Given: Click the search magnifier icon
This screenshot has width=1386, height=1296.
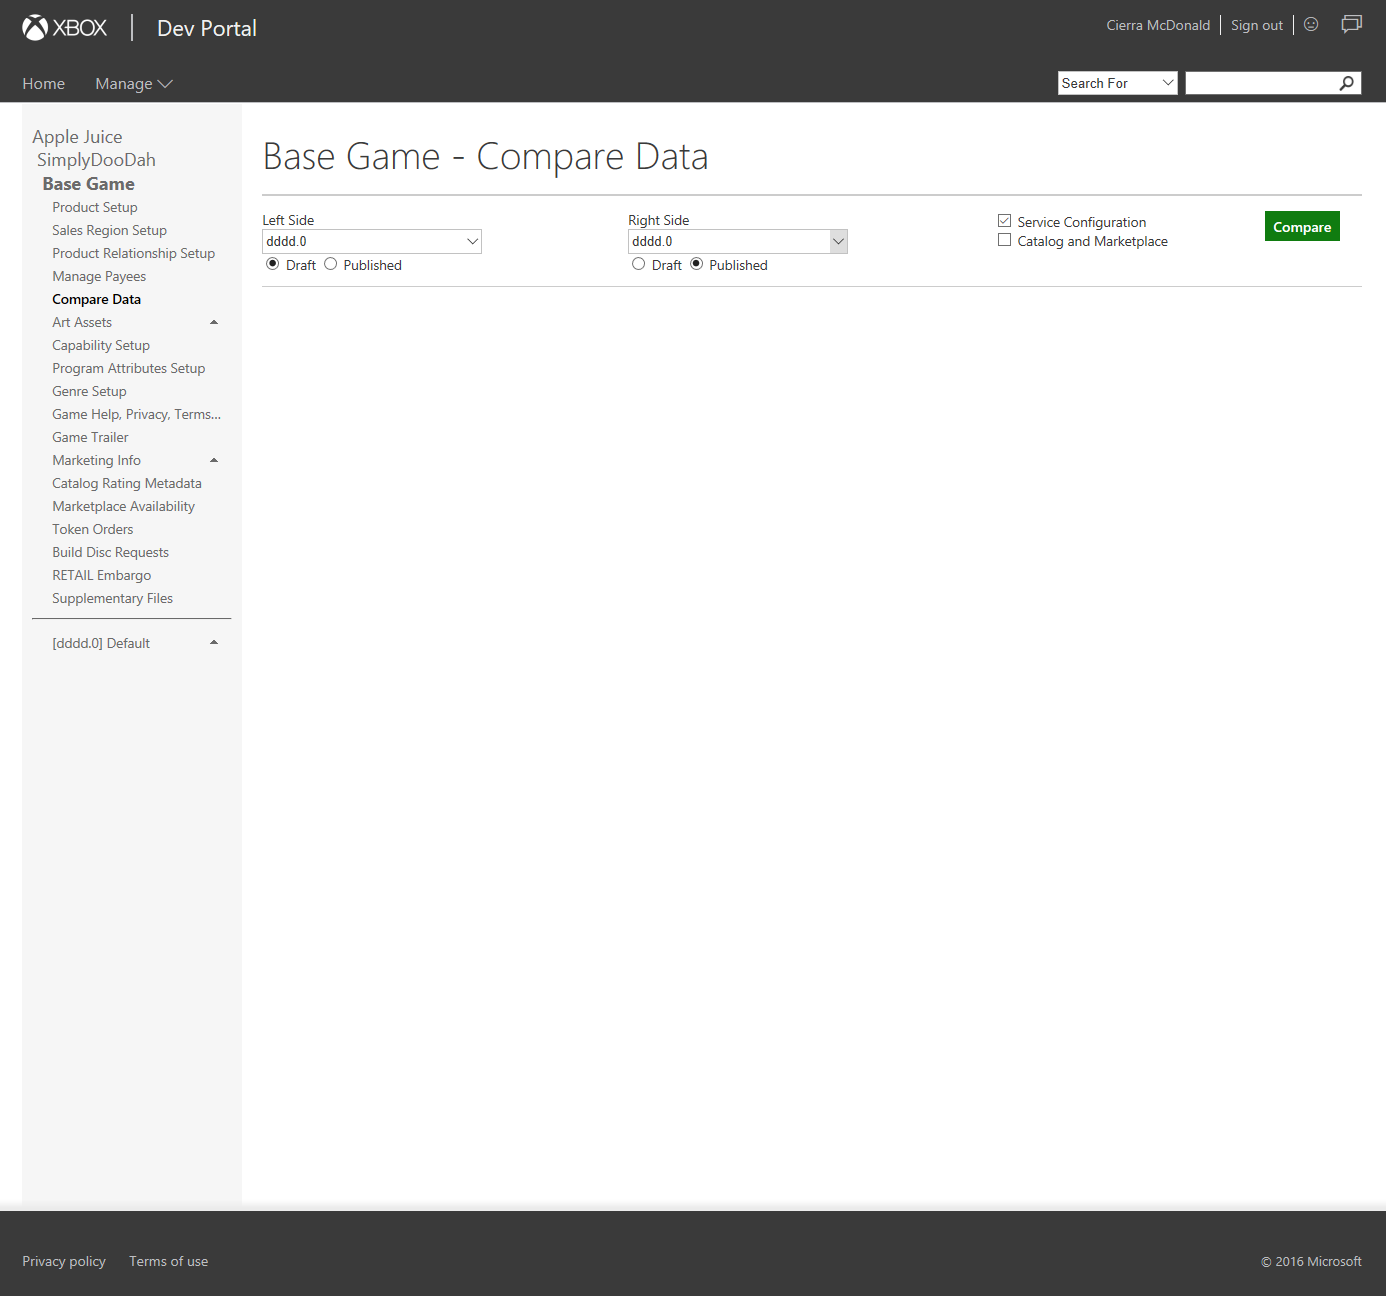Looking at the screenshot, I should [x=1347, y=83].
